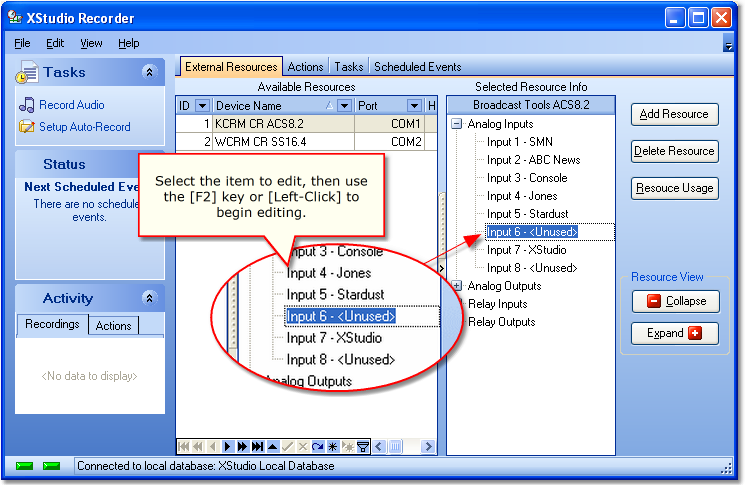745x487 pixels.
Task: Open the filter funnel in navigator
Action: click(x=363, y=447)
